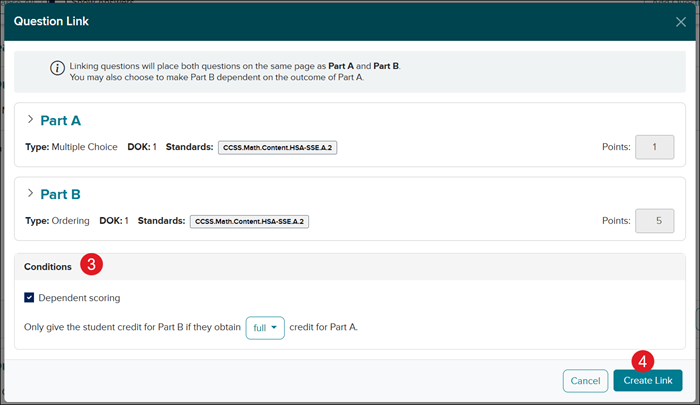Screen dimensions: 700x405
Task: Click the info icon in the banner
Action: pos(58,70)
